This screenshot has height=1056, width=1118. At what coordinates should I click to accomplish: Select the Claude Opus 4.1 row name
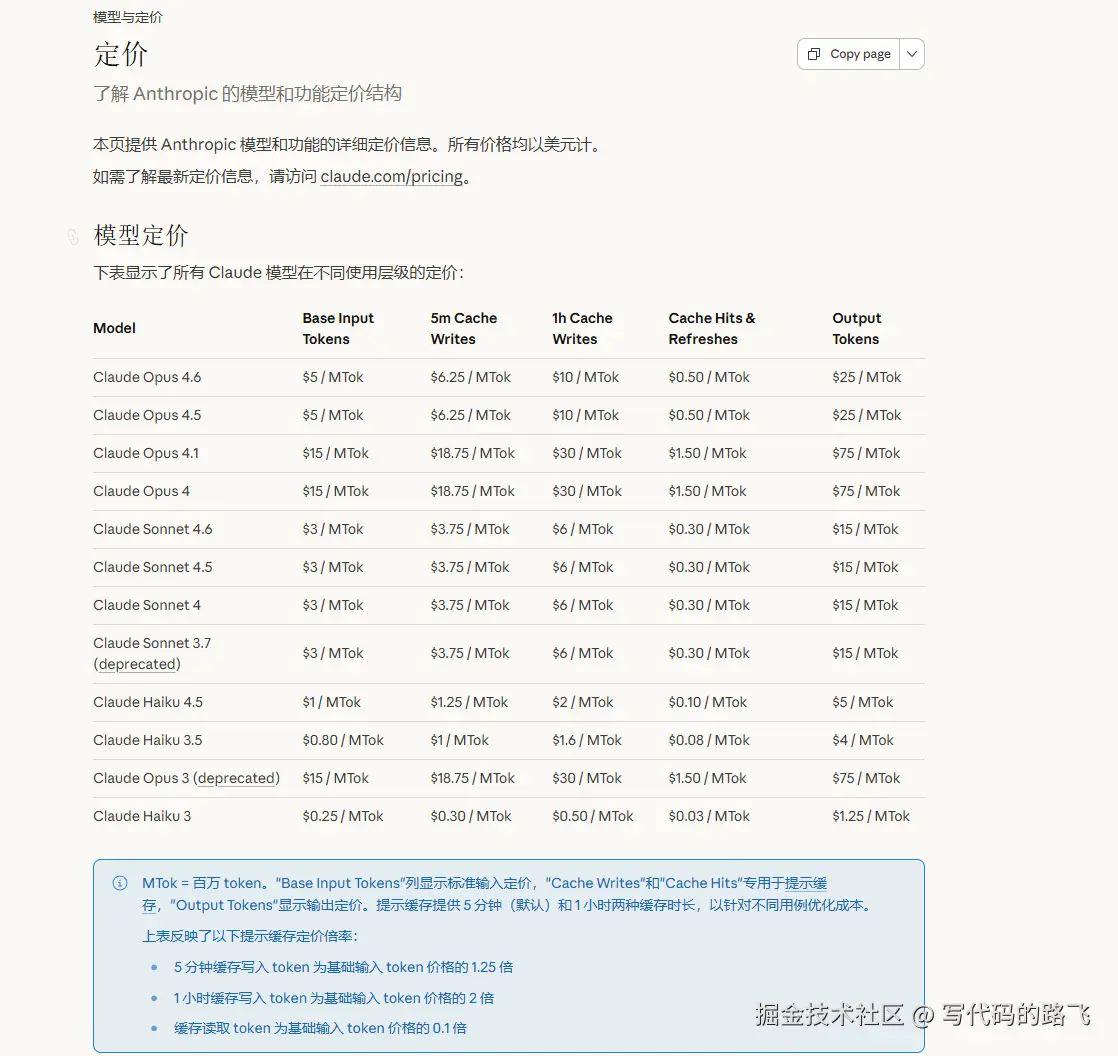tap(145, 453)
